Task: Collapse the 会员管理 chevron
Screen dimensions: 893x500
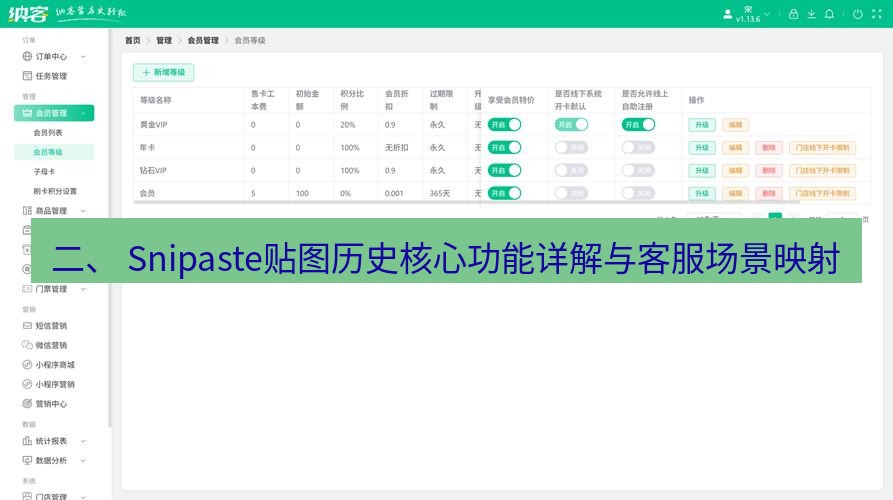Action: pyautogui.click(x=83, y=113)
